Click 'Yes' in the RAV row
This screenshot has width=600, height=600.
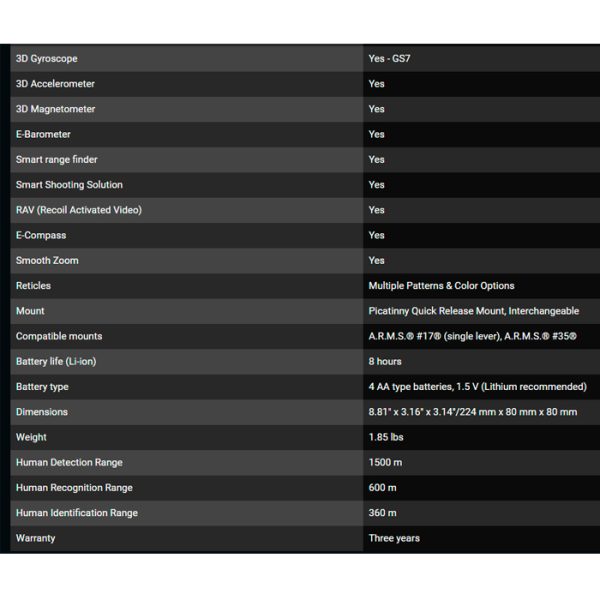point(377,210)
